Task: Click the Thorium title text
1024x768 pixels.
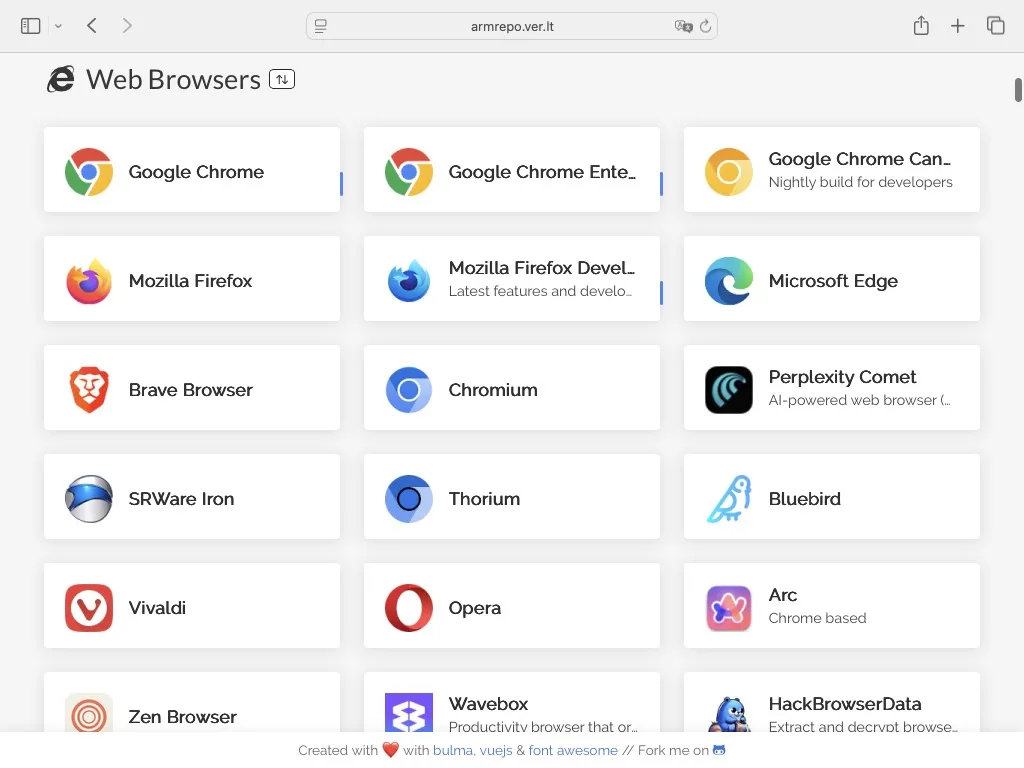Action: click(484, 499)
